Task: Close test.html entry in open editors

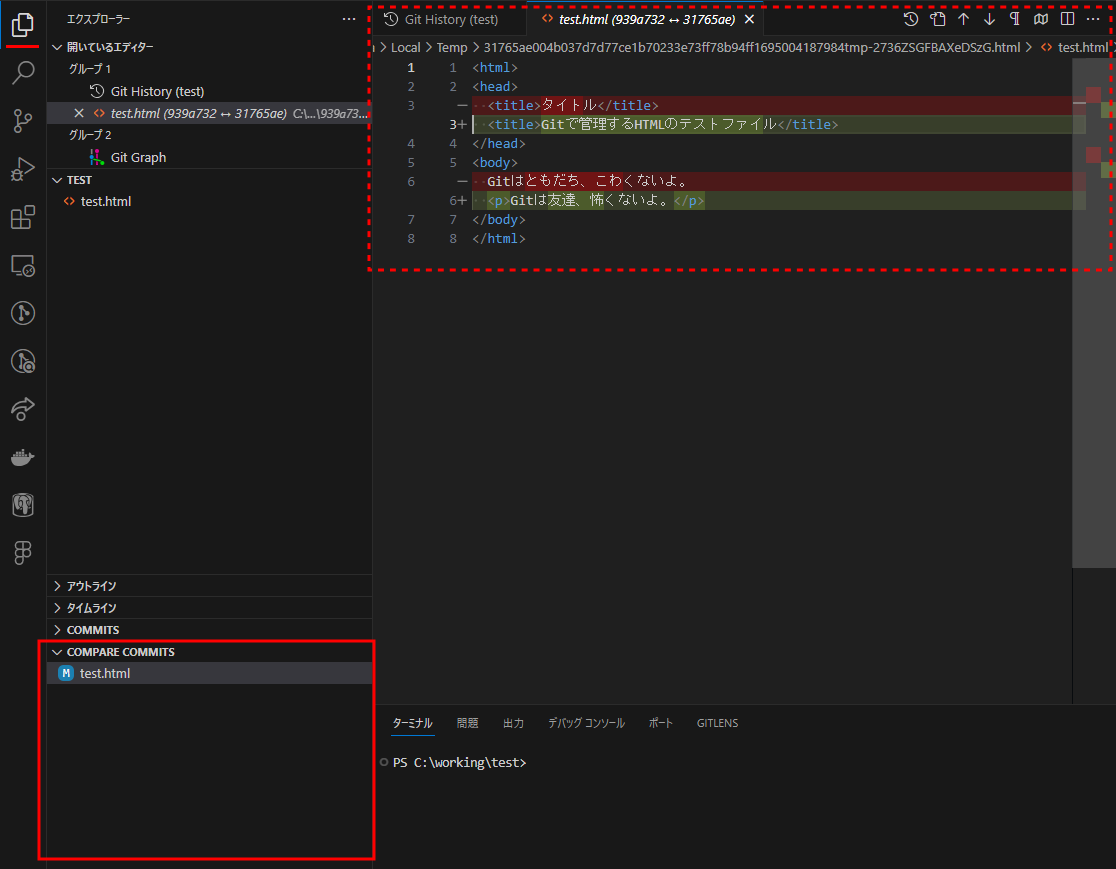Action: tap(79, 113)
